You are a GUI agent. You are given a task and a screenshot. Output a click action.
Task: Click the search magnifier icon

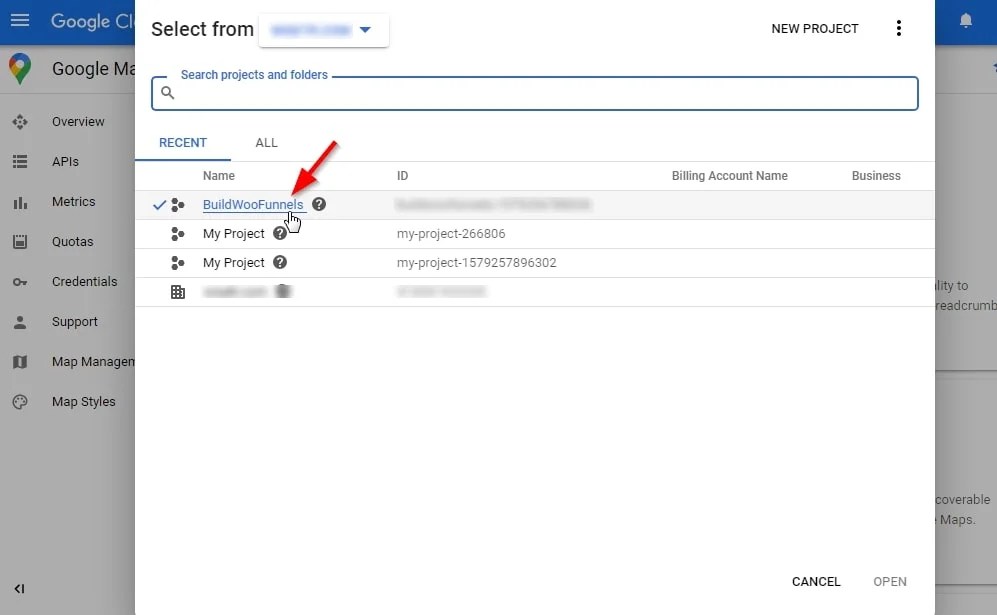click(167, 92)
